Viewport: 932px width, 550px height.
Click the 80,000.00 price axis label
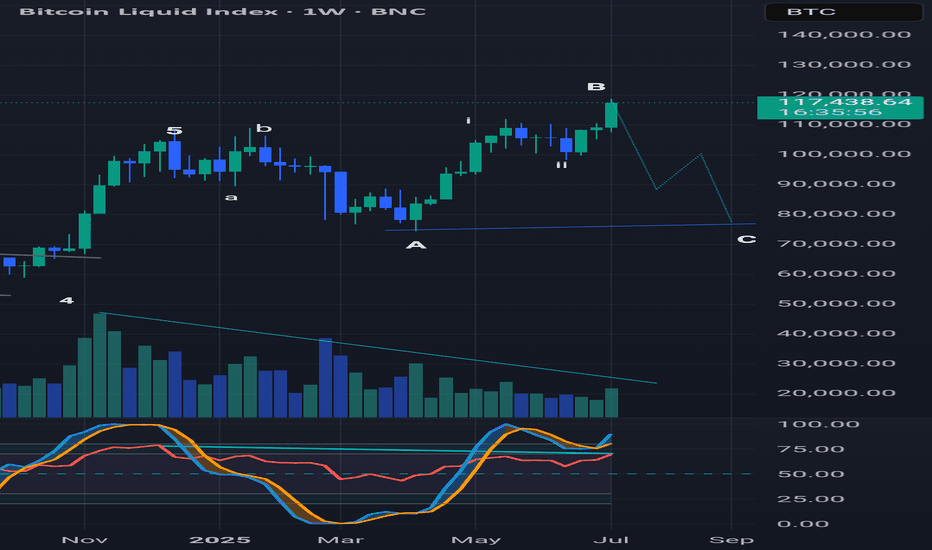pos(836,213)
